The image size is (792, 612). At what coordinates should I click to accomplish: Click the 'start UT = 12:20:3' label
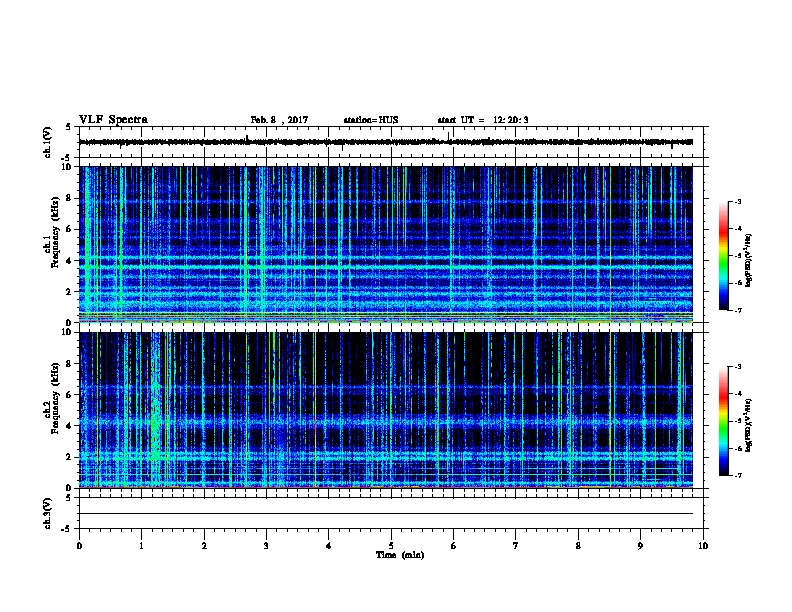pyautogui.click(x=483, y=120)
